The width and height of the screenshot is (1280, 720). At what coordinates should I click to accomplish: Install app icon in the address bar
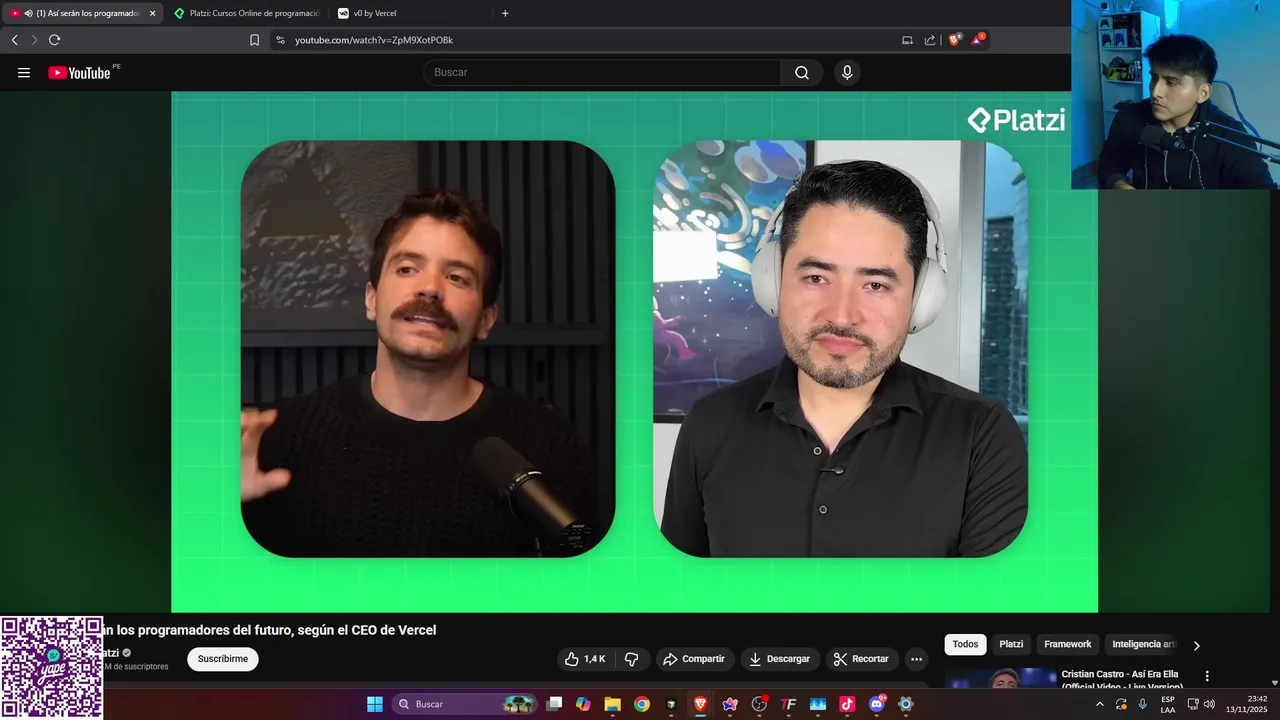[x=907, y=40]
